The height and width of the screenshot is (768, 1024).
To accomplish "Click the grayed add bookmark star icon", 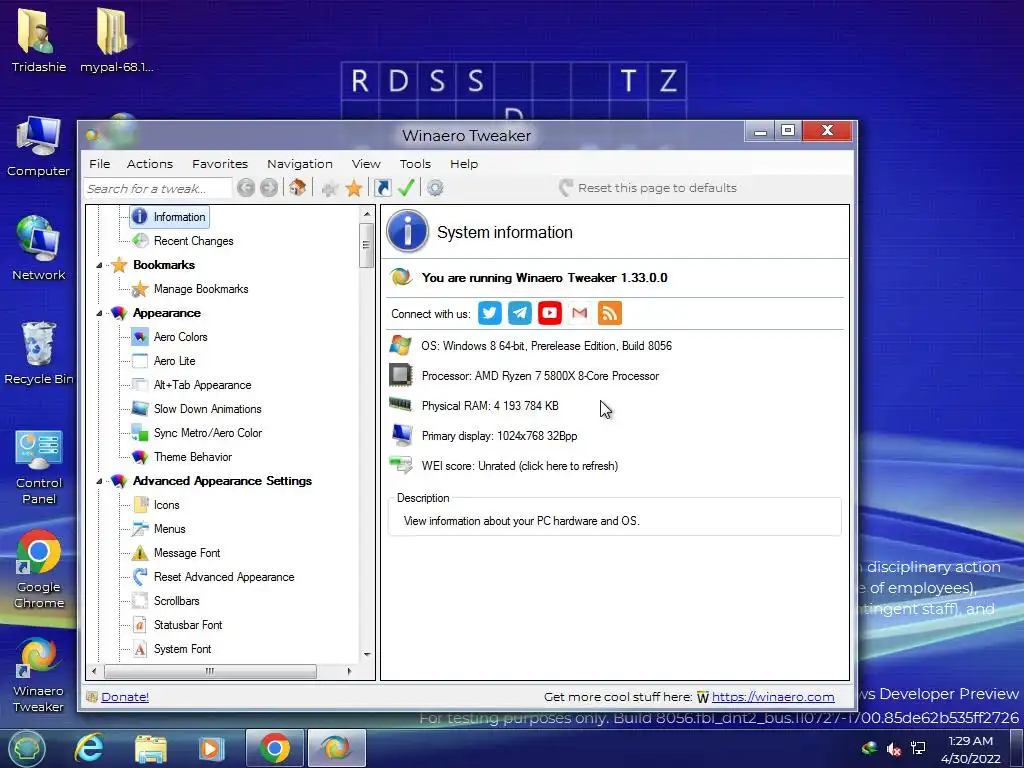I will [329, 189].
